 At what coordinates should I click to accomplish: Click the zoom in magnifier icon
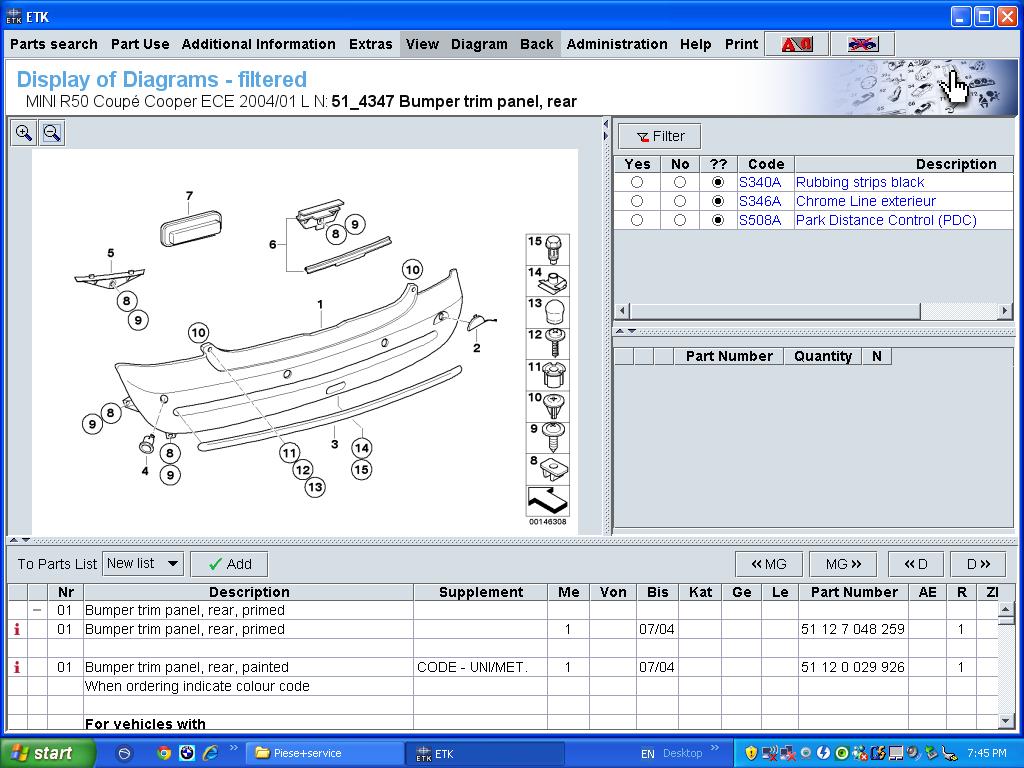tap(24, 133)
